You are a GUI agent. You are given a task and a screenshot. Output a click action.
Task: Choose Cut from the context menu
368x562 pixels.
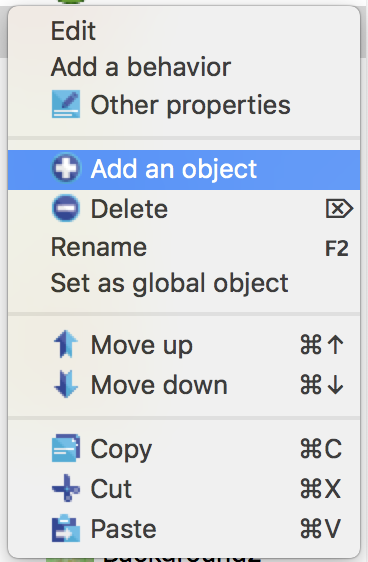(184, 489)
